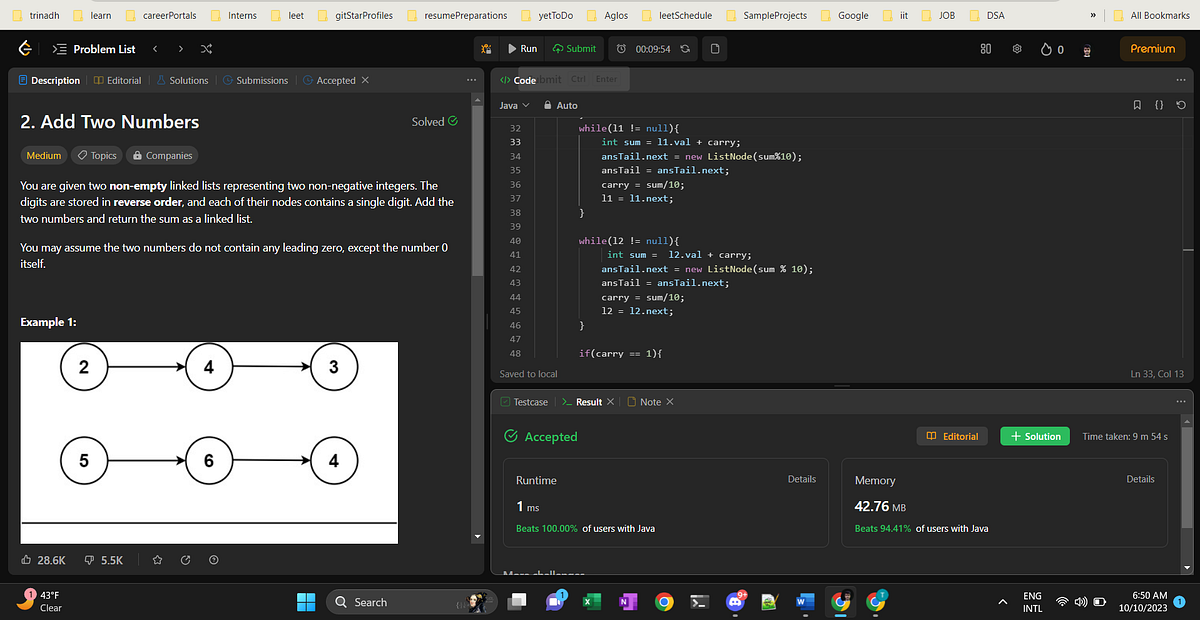Show the Companies tag
Viewport: 1200px width, 620px height.
tap(162, 155)
